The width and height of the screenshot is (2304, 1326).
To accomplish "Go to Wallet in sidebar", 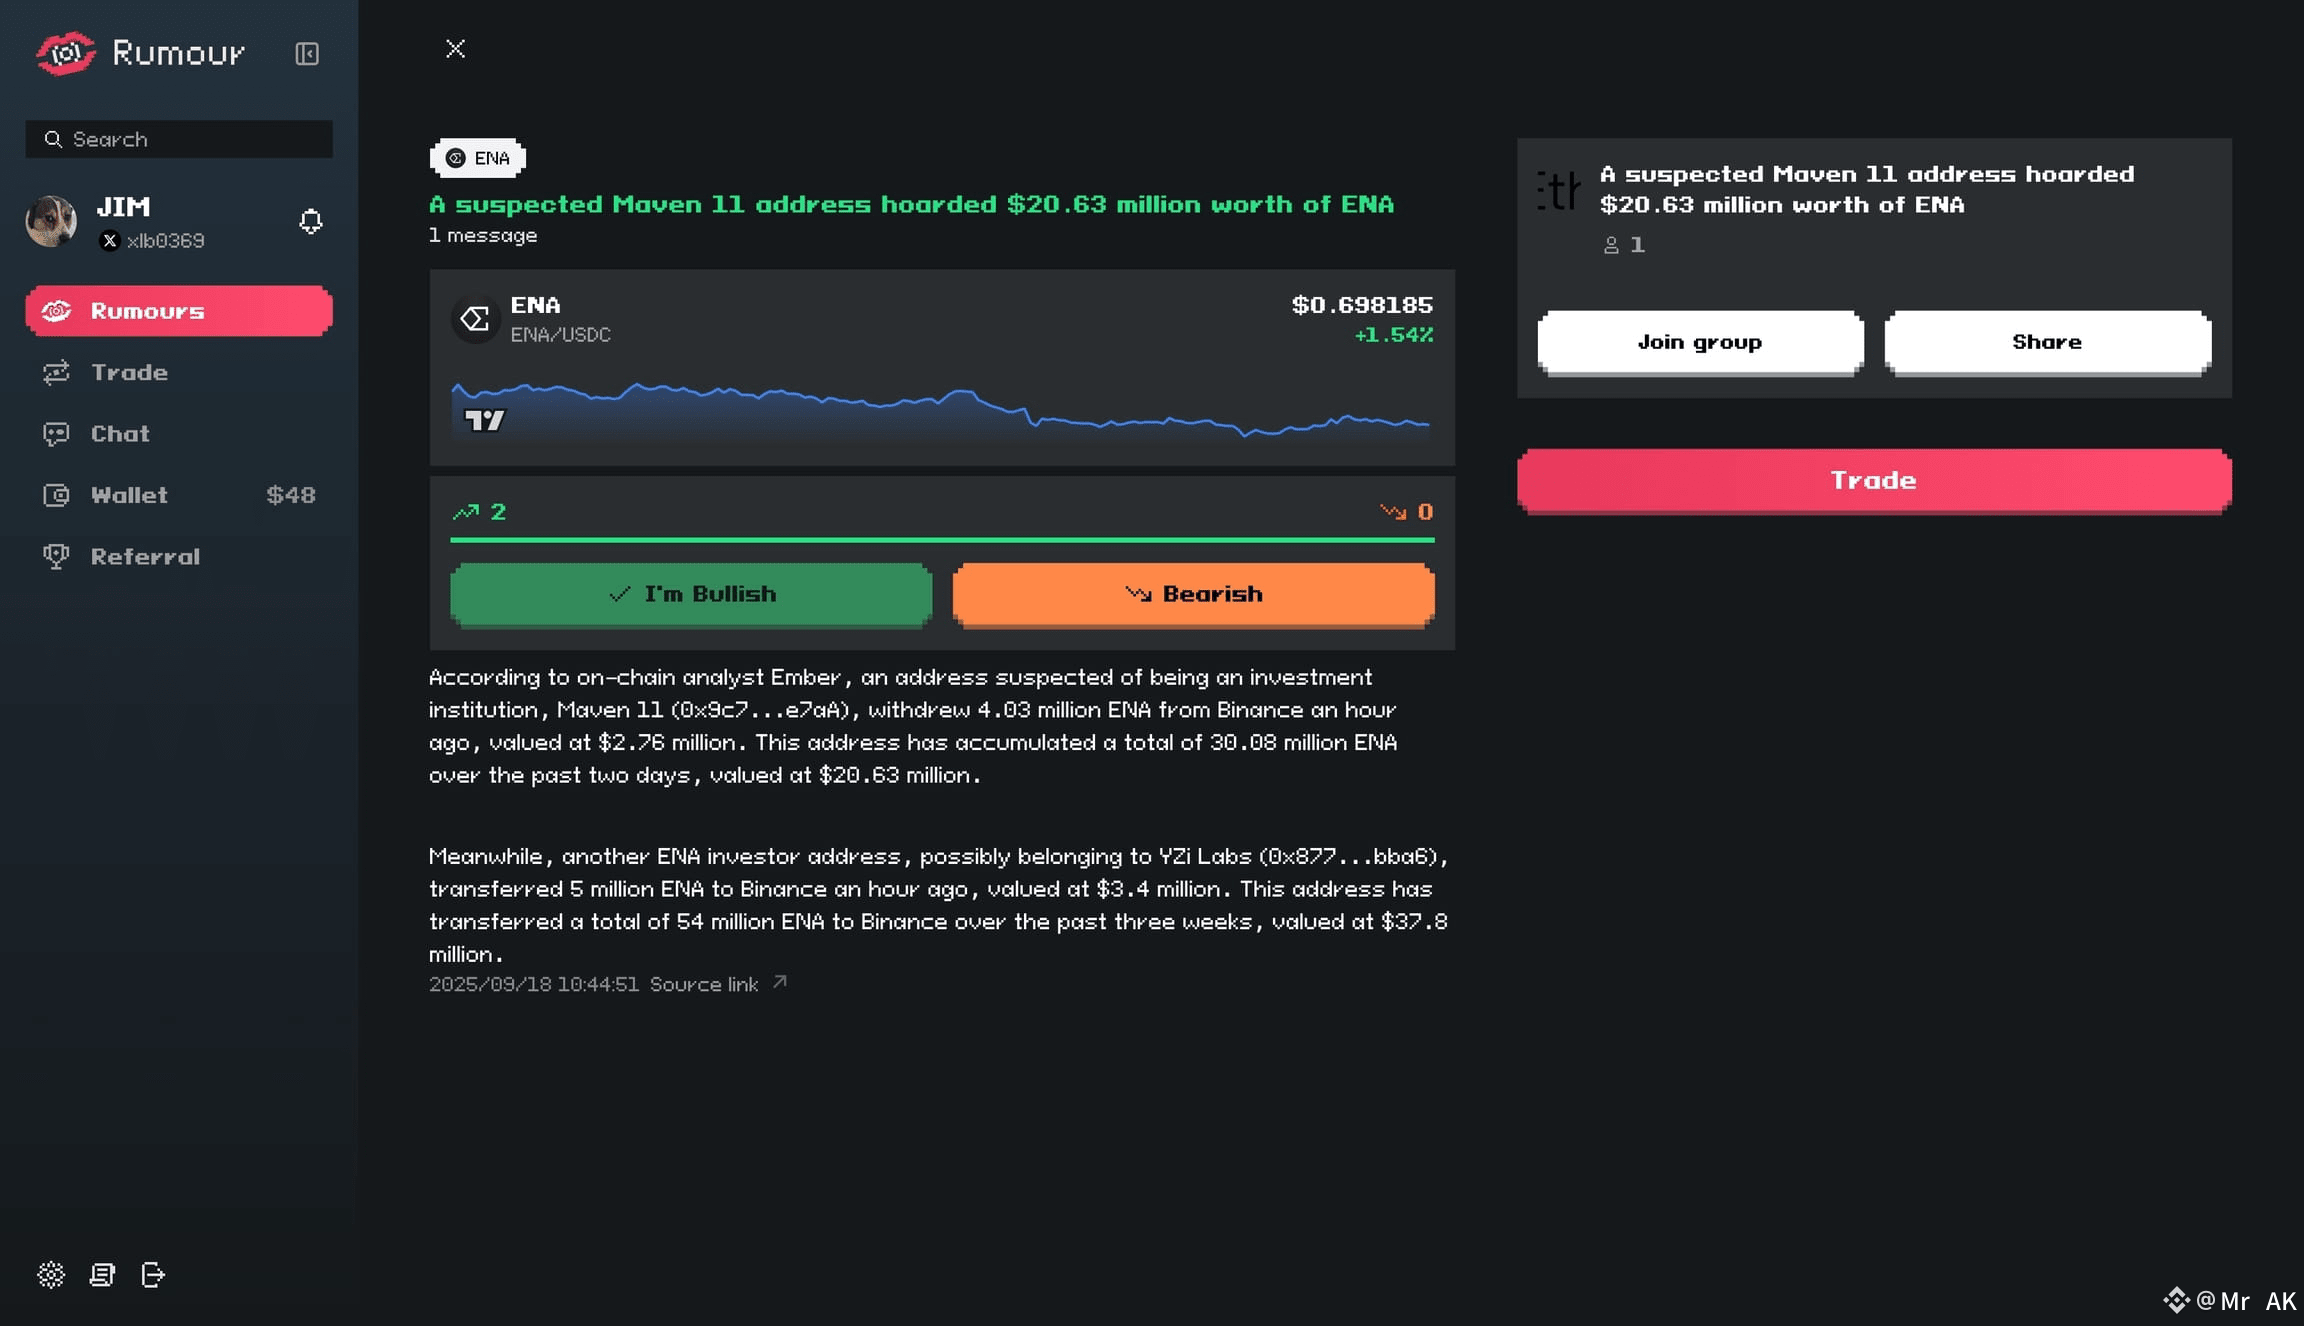I will [129, 495].
